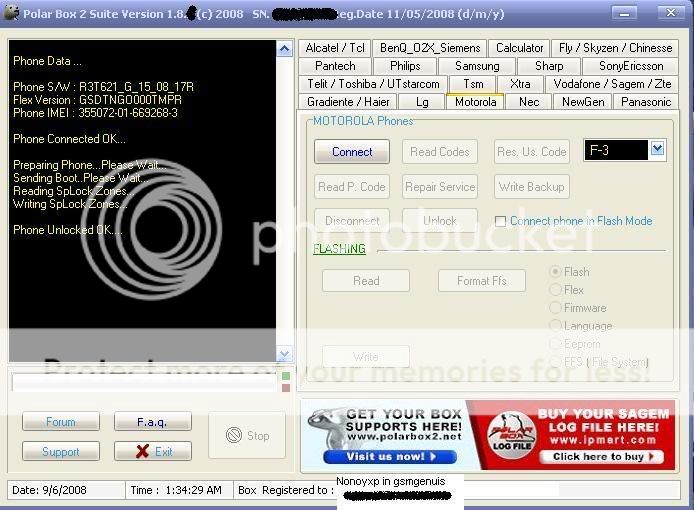
Task: Click the log scrollbar up arrow
Action: (x=284, y=49)
